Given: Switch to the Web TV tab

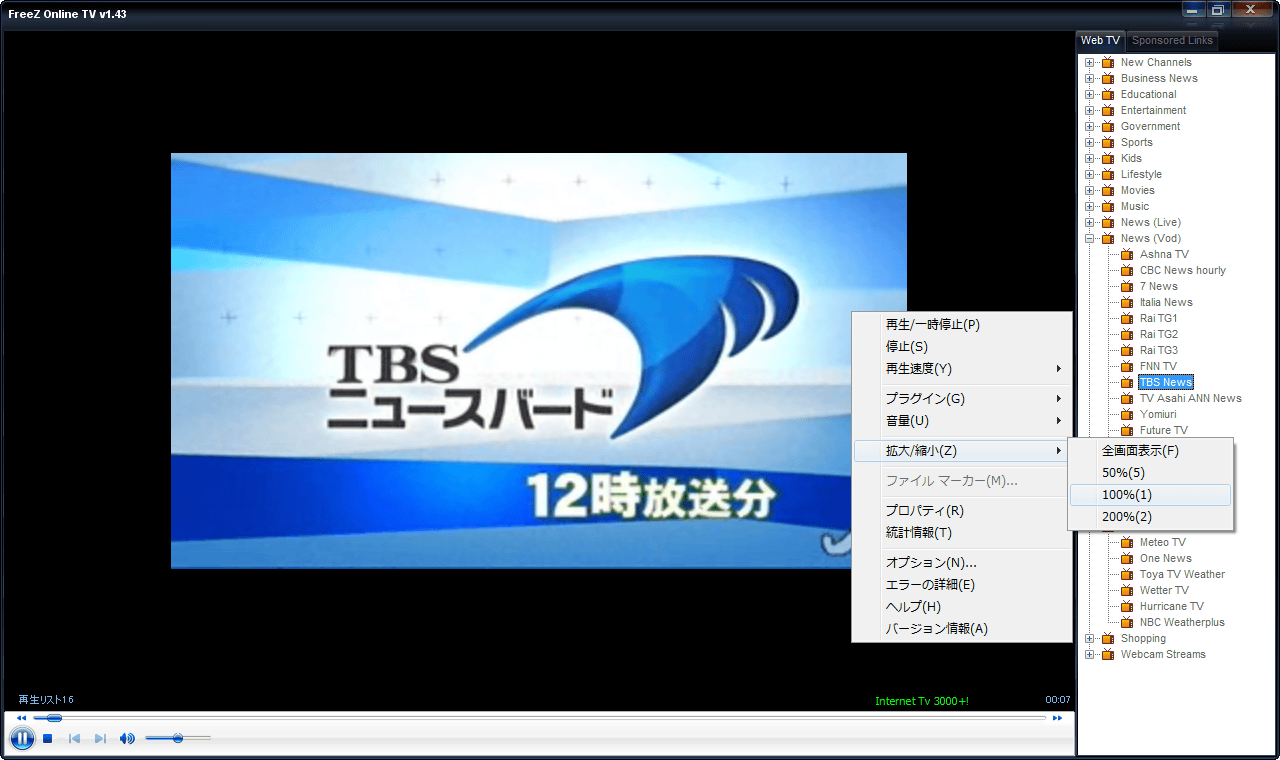Looking at the screenshot, I should (1100, 40).
